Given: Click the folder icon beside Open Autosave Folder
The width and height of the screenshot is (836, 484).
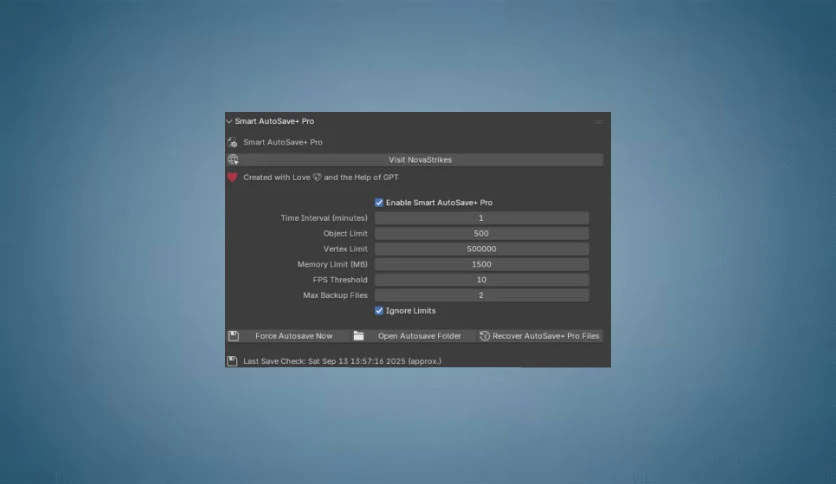Looking at the screenshot, I should tap(359, 336).
